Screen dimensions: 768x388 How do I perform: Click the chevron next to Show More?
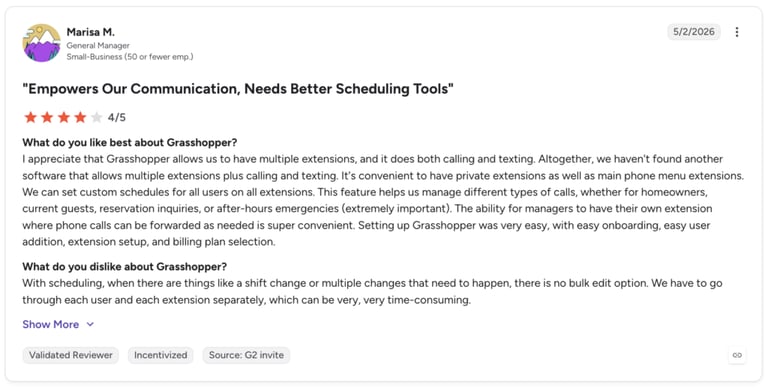tap(90, 324)
